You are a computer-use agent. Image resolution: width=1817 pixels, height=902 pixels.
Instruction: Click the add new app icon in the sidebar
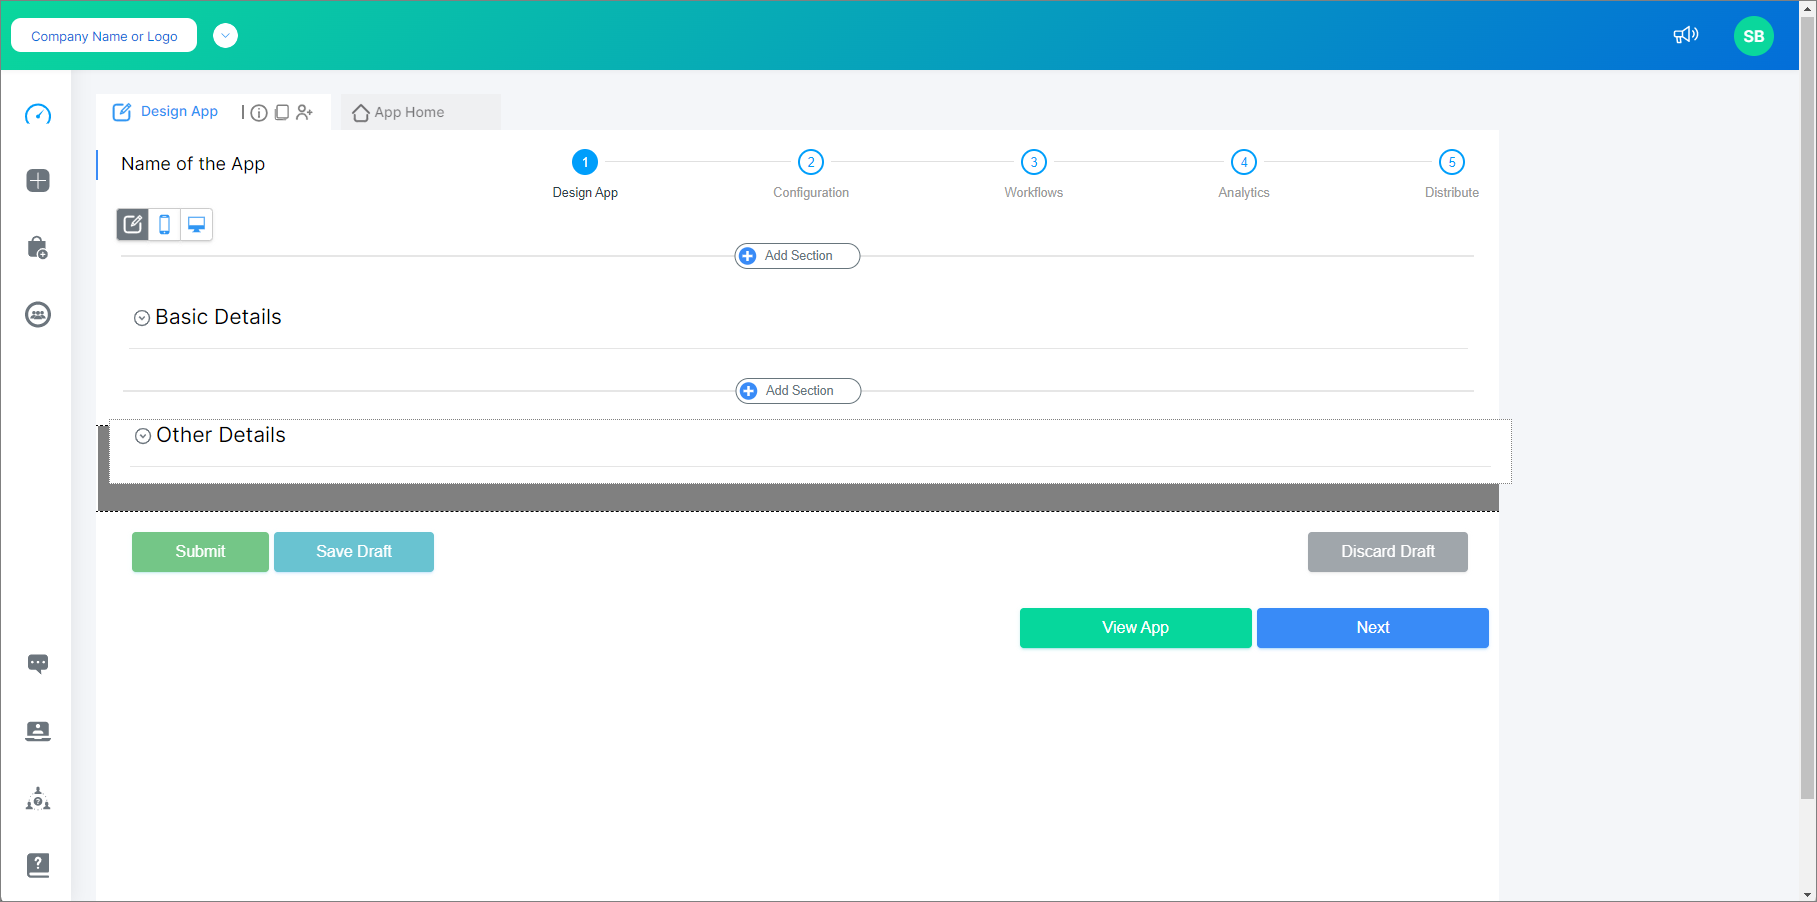[37, 180]
